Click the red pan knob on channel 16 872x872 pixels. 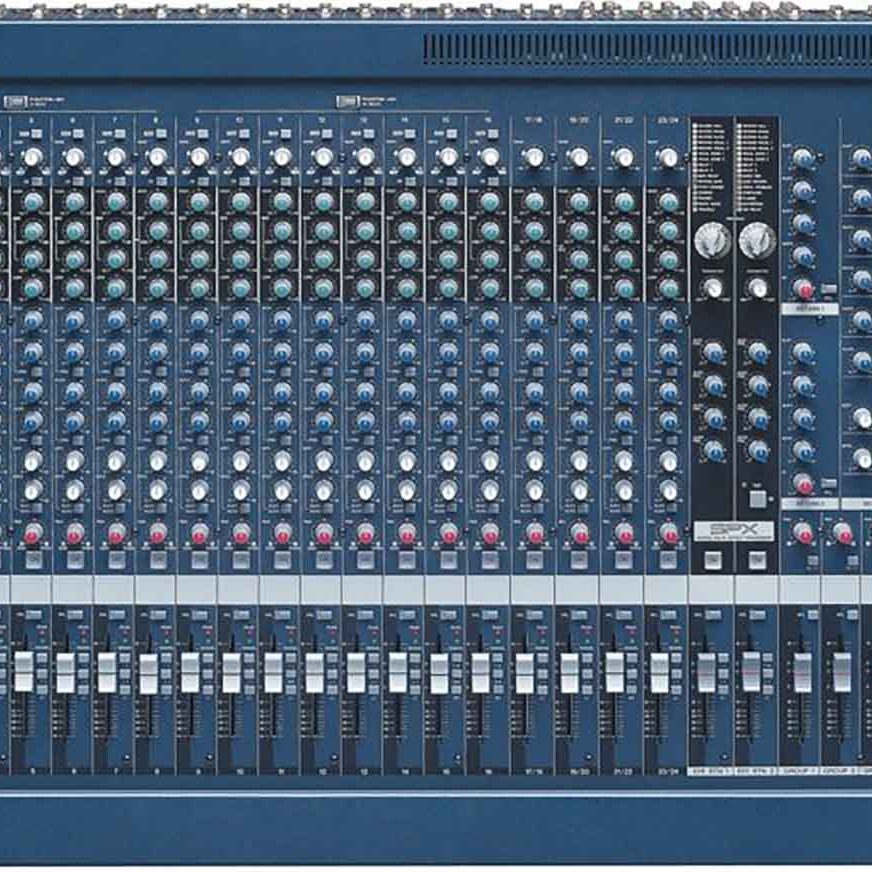click(x=490, y=532)
